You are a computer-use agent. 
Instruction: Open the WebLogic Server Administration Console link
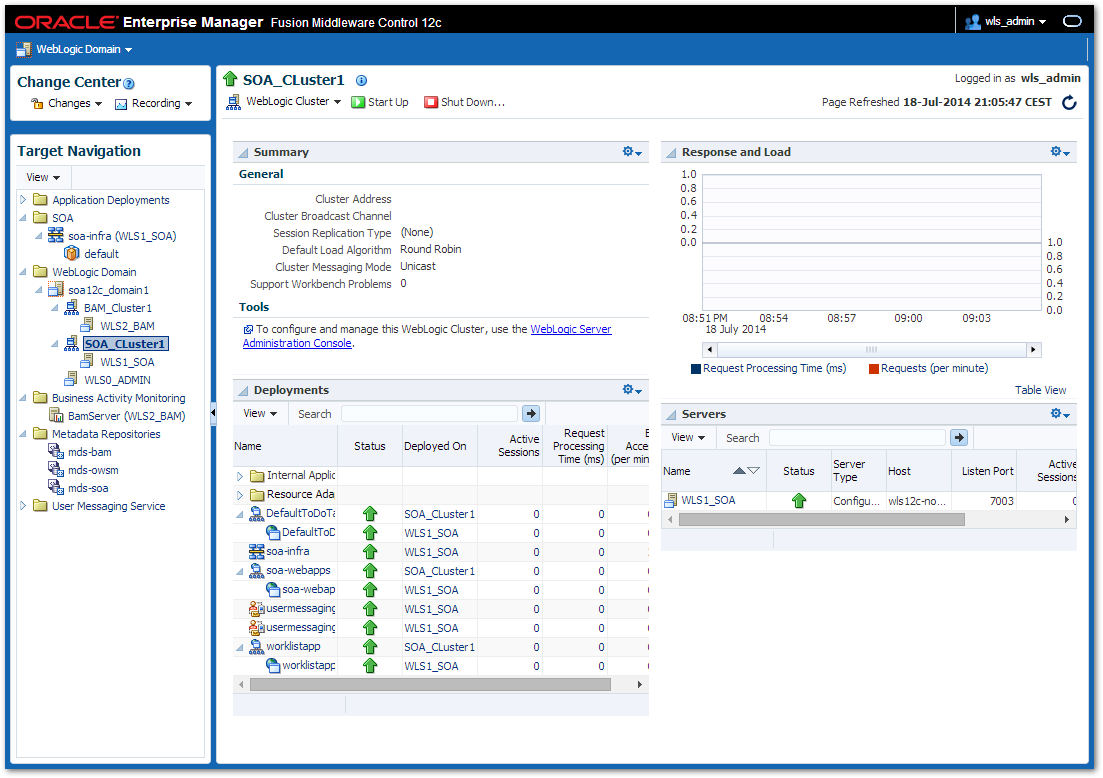pos(570,329)
